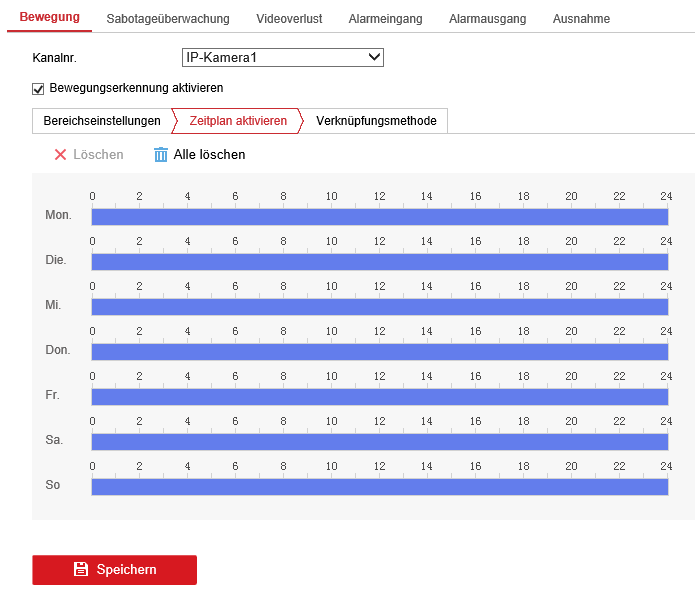Viewport: 695px width, 608px height.
Task: Select the Zeitplan aktivieren sub-tab
Action: [x=238, y=121]
